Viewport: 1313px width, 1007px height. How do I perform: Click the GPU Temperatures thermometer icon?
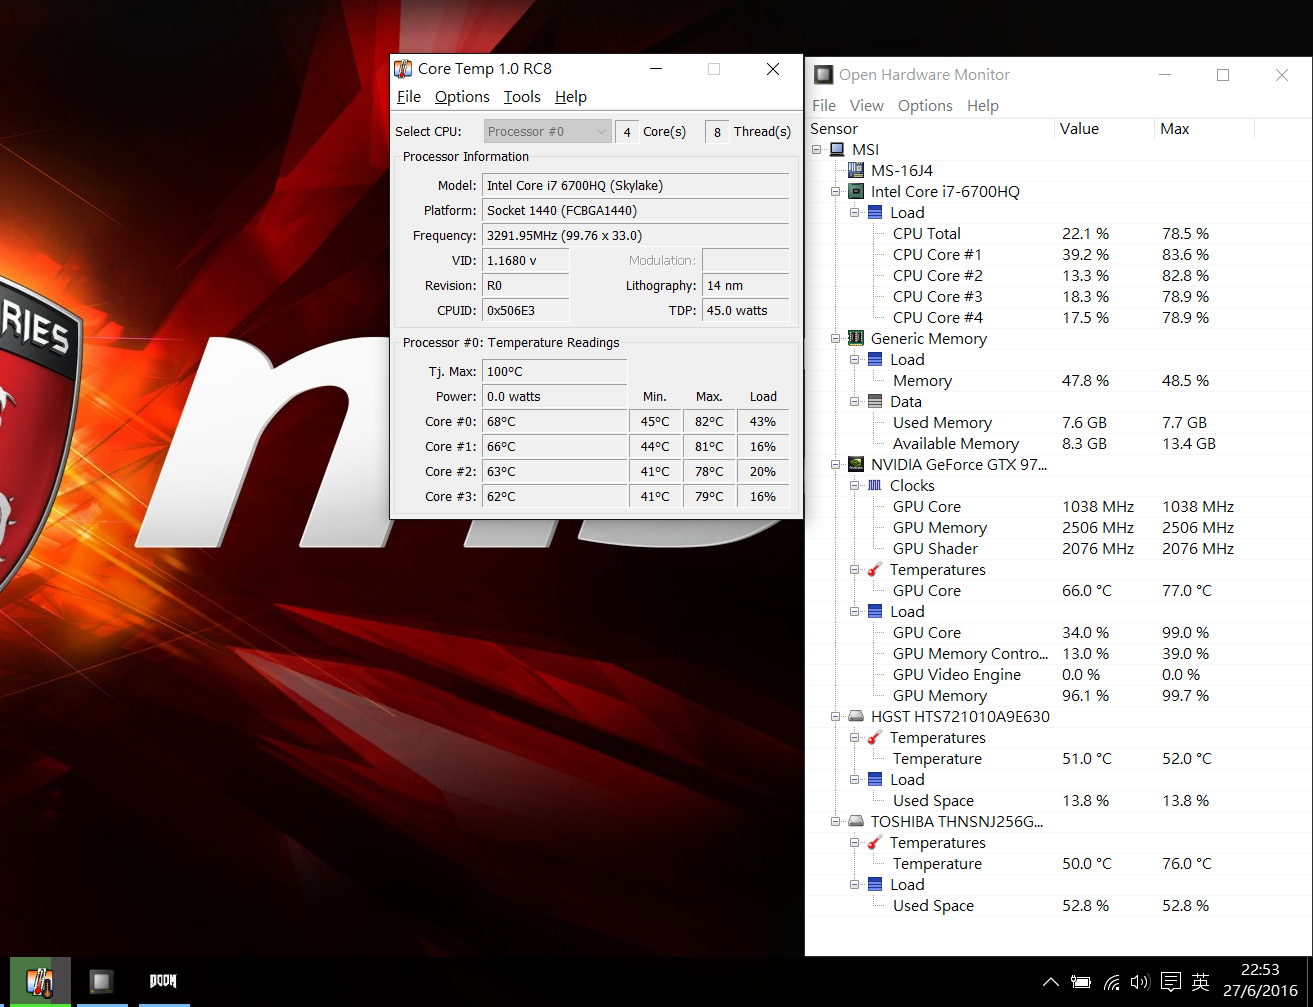click(x=875, y=570)
